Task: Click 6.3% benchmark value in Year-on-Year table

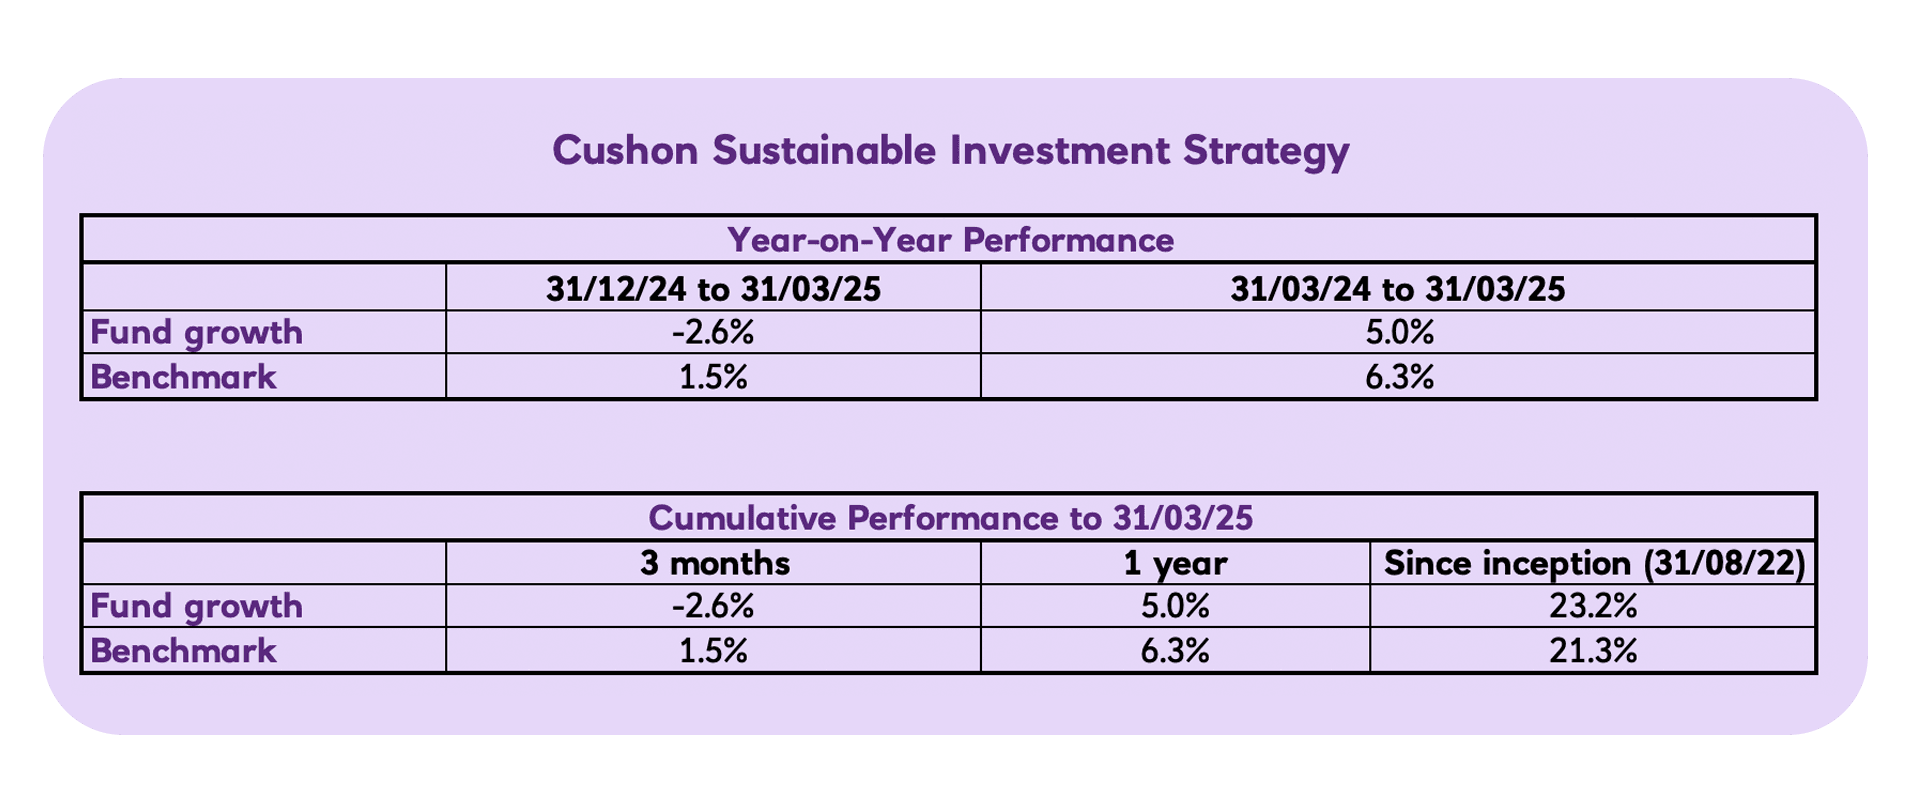Action: coord(1398,377)
